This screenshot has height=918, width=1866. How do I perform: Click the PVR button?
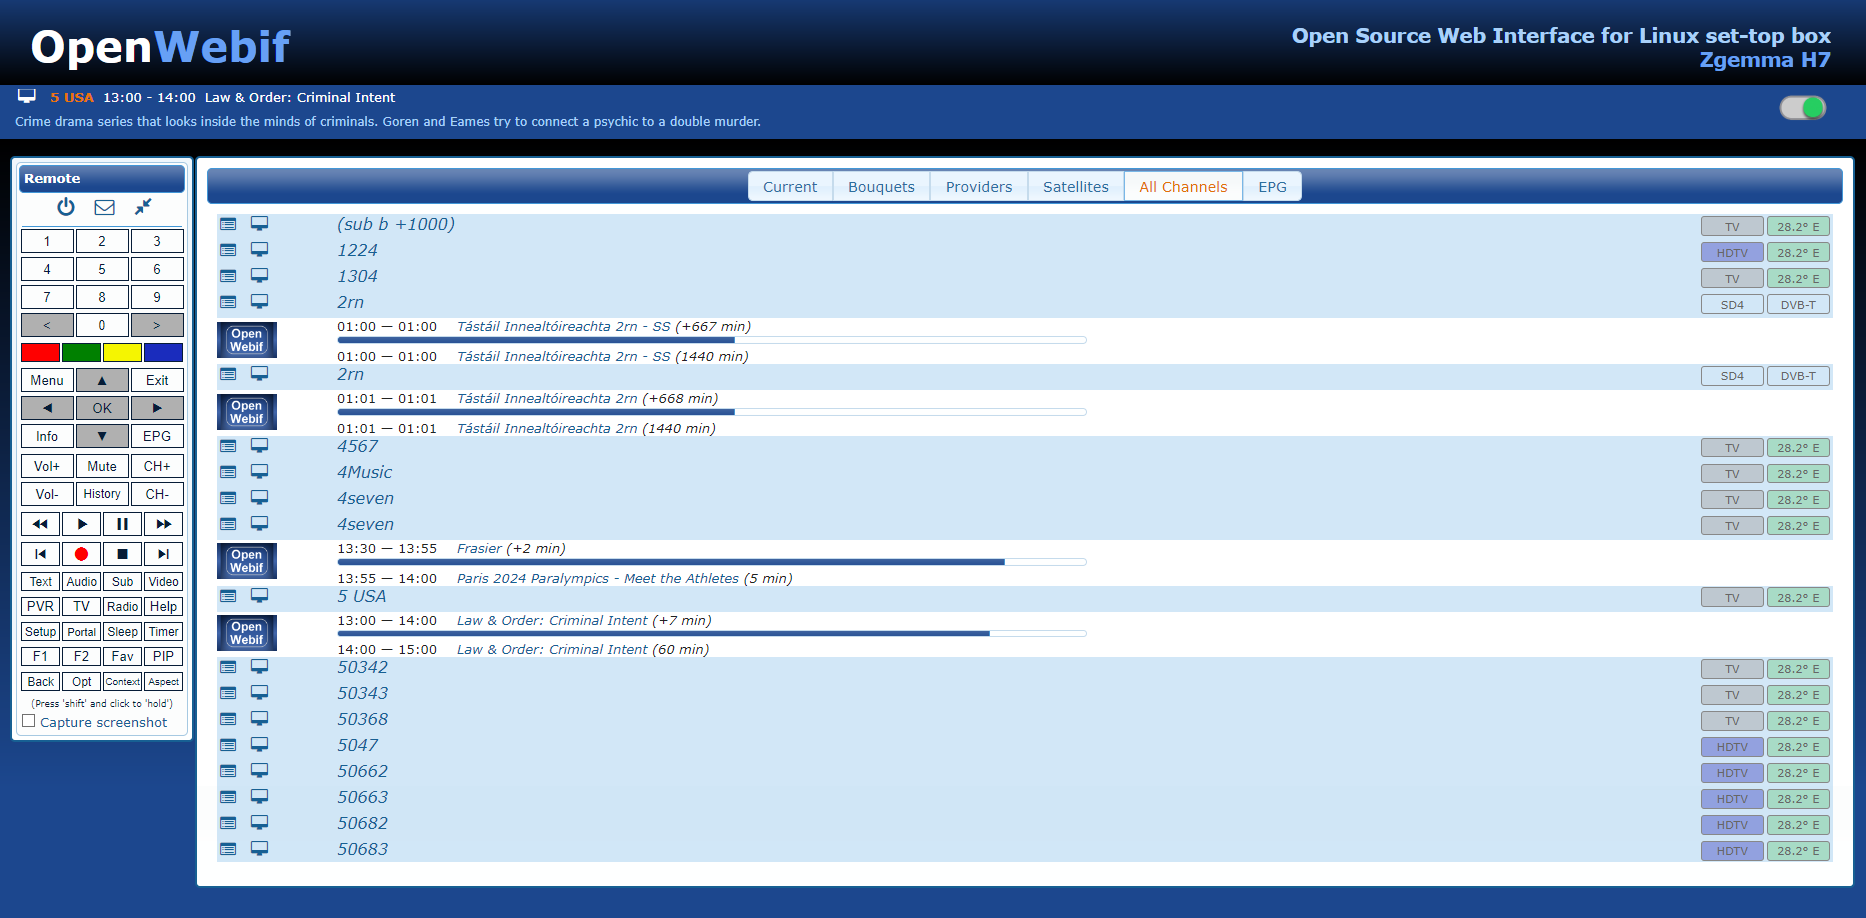coord(40,606)
